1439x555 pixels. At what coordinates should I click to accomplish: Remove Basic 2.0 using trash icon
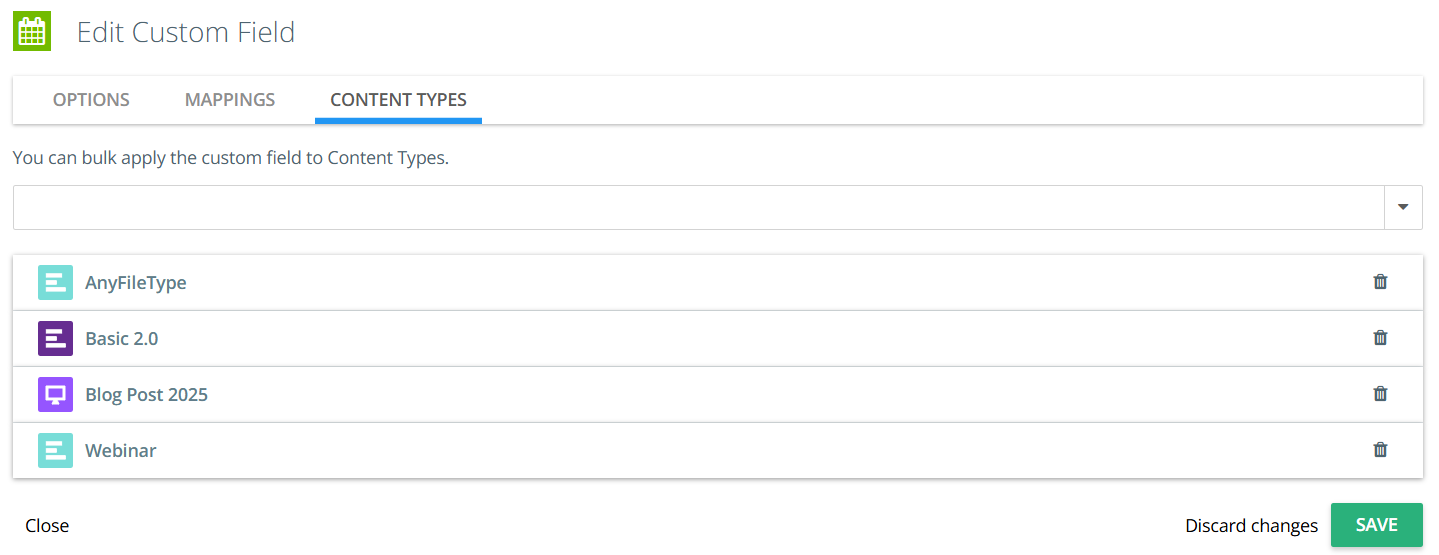(1380, 338)
